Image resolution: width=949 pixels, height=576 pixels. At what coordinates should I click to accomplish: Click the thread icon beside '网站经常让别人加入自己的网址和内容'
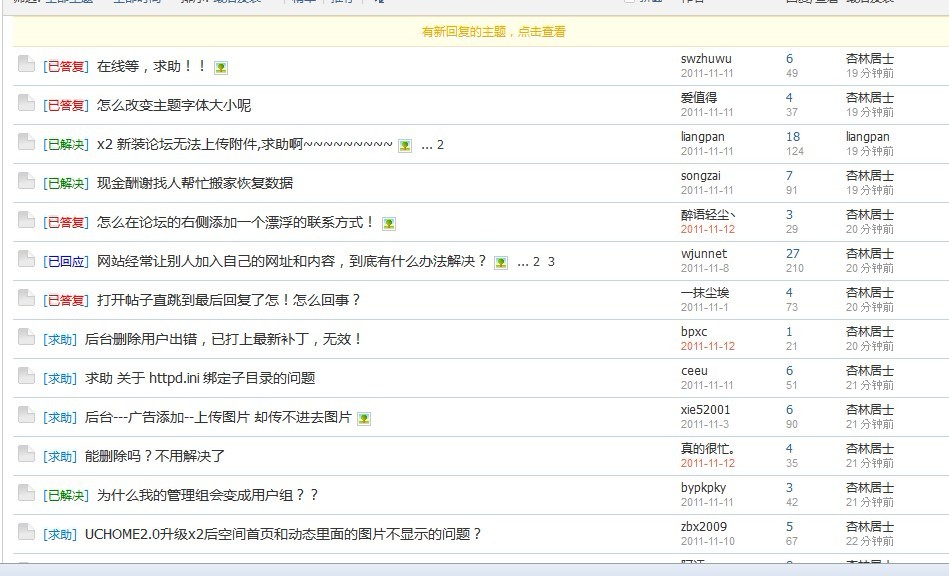pyautogui.click(x=26, y=259)
